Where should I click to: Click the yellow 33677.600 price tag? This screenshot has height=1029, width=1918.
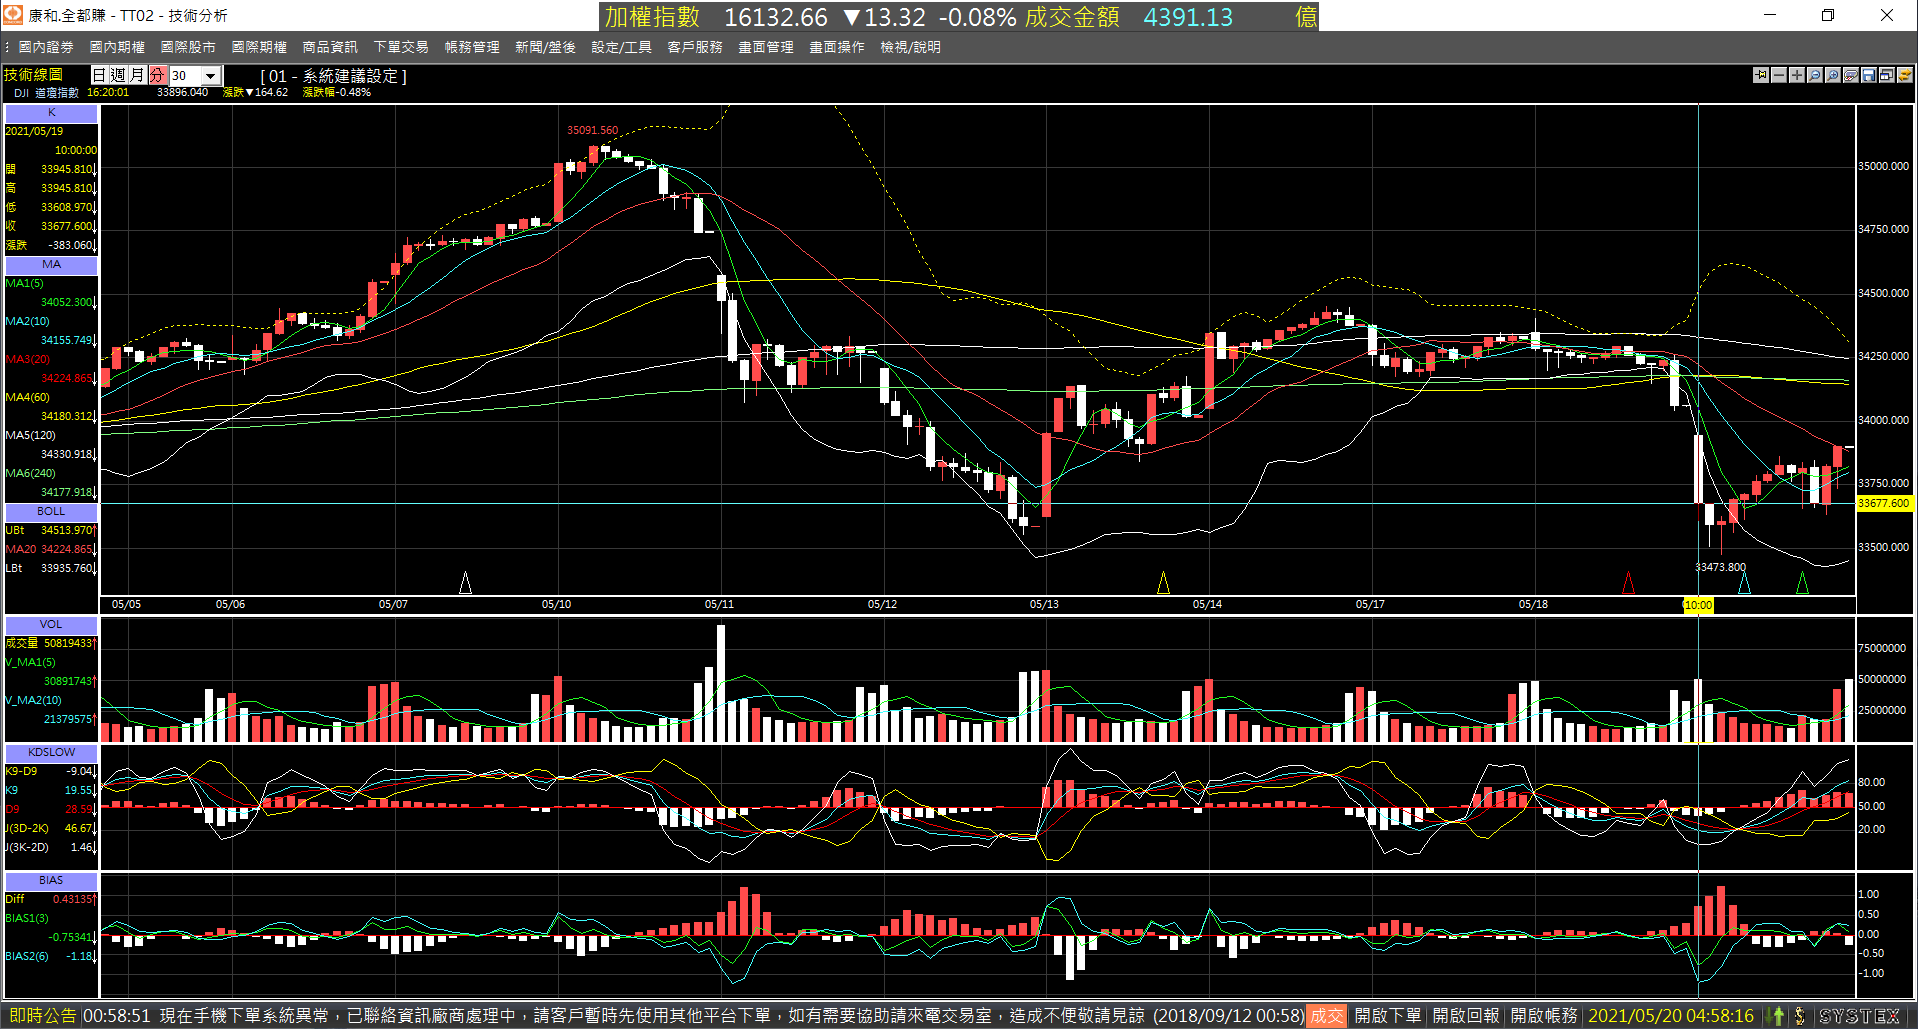(1884, 503)
